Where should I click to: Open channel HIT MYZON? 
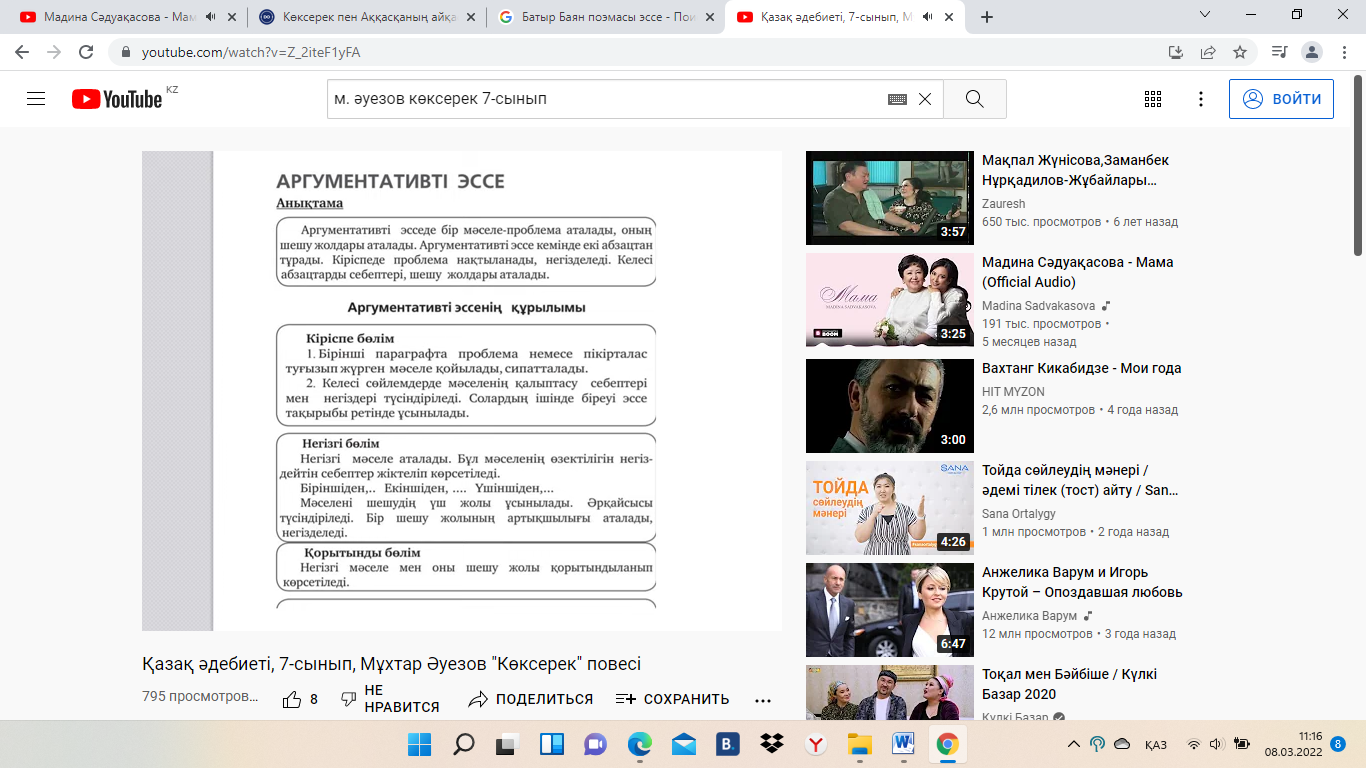click(x=1013, y=392)
